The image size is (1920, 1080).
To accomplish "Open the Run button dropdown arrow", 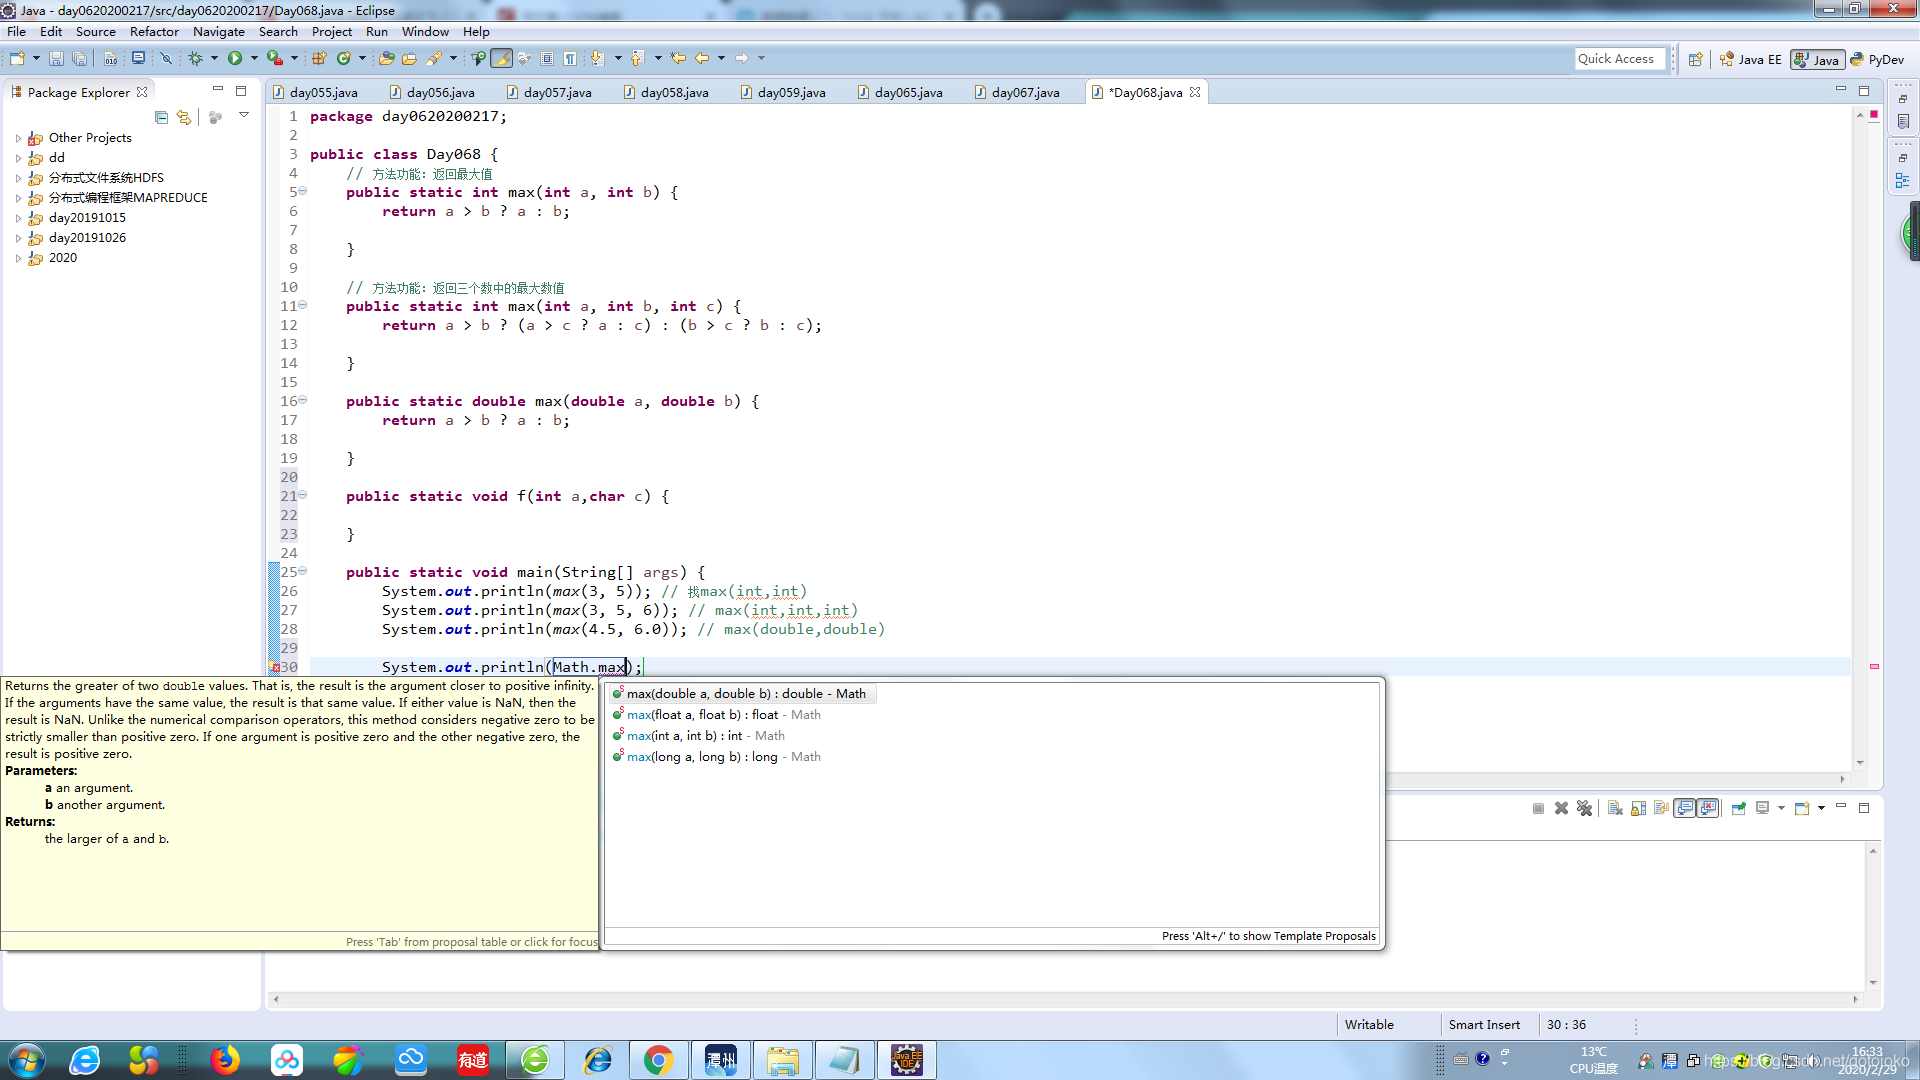I will 254,59.
